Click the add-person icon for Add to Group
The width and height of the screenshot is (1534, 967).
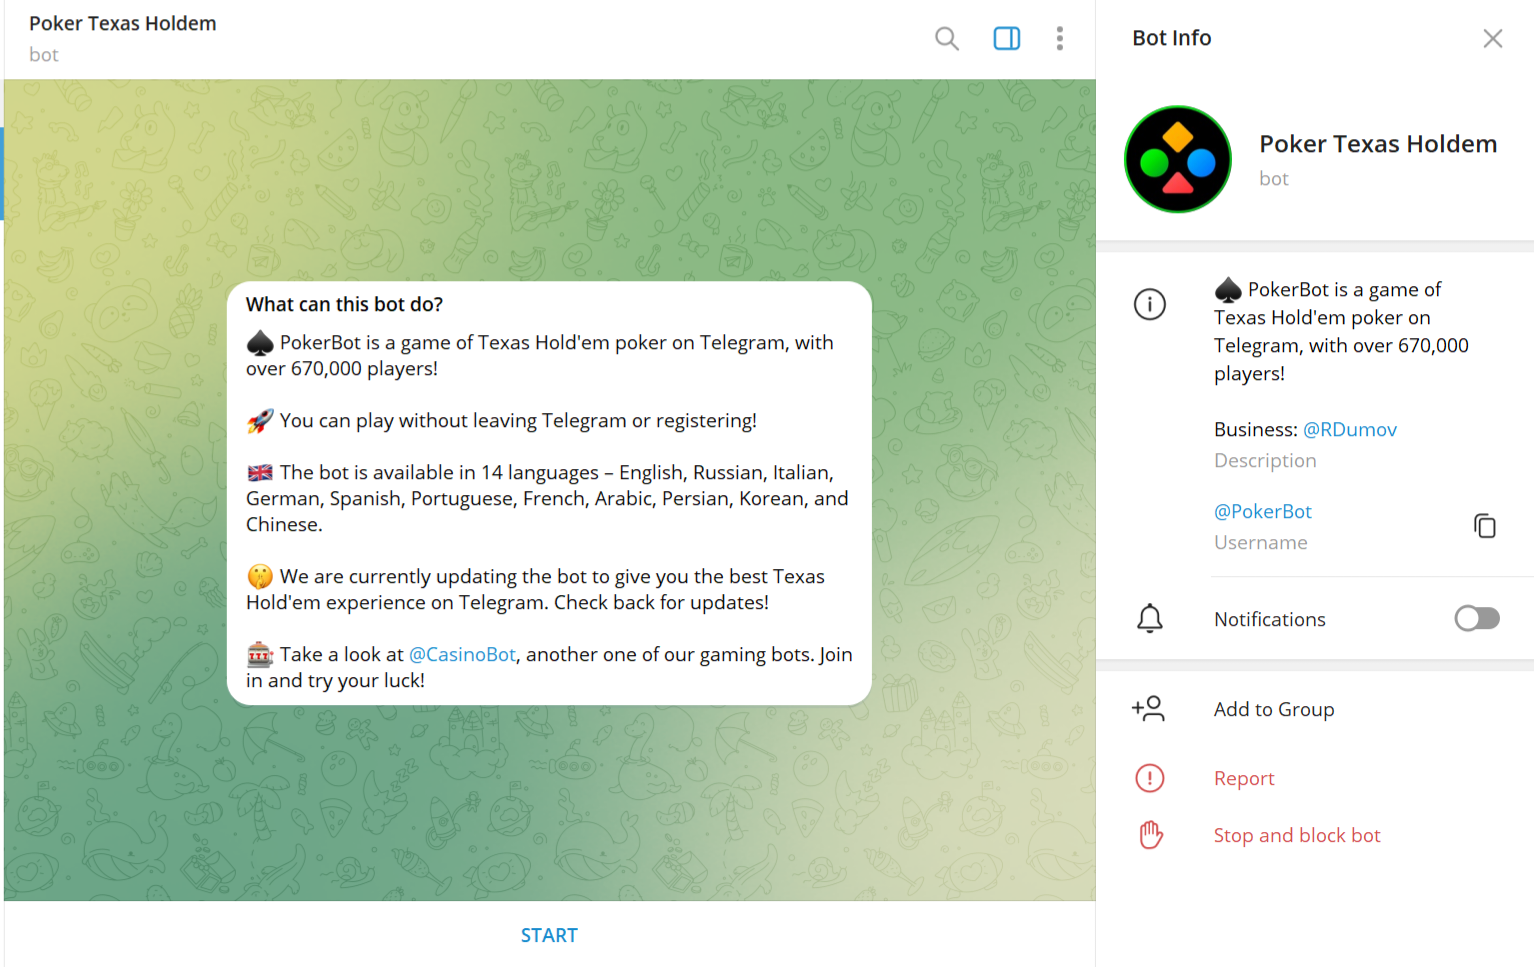point(1149,709)
